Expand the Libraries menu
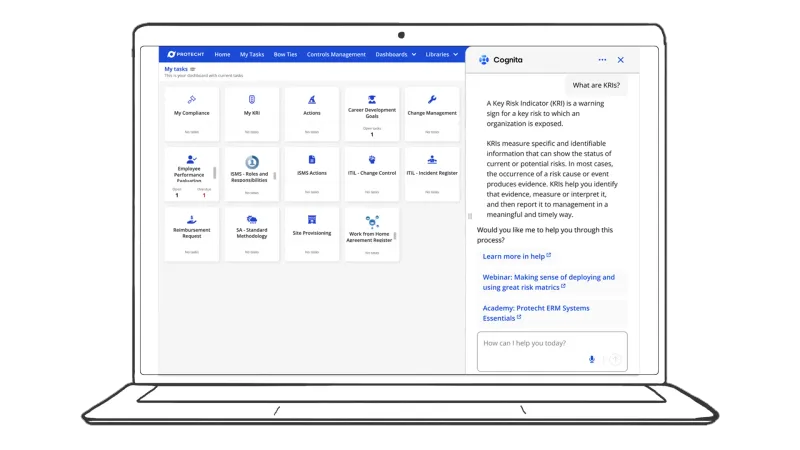The image size is (800, 450). (442, 54)
